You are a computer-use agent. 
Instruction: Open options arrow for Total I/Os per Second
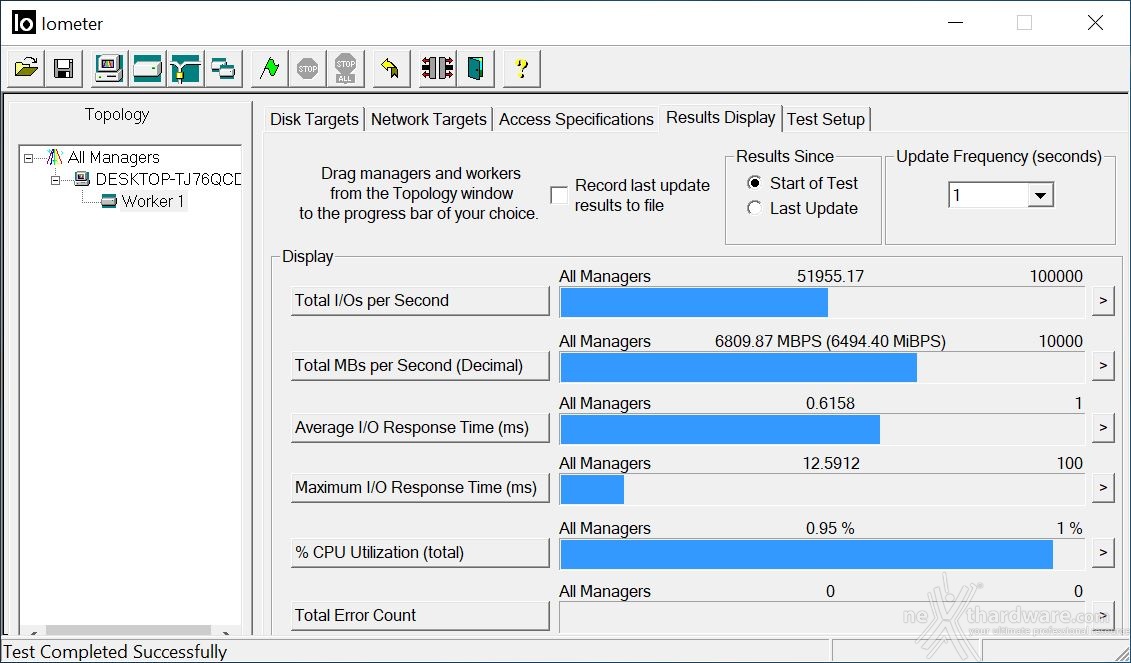pos(1103,301)
